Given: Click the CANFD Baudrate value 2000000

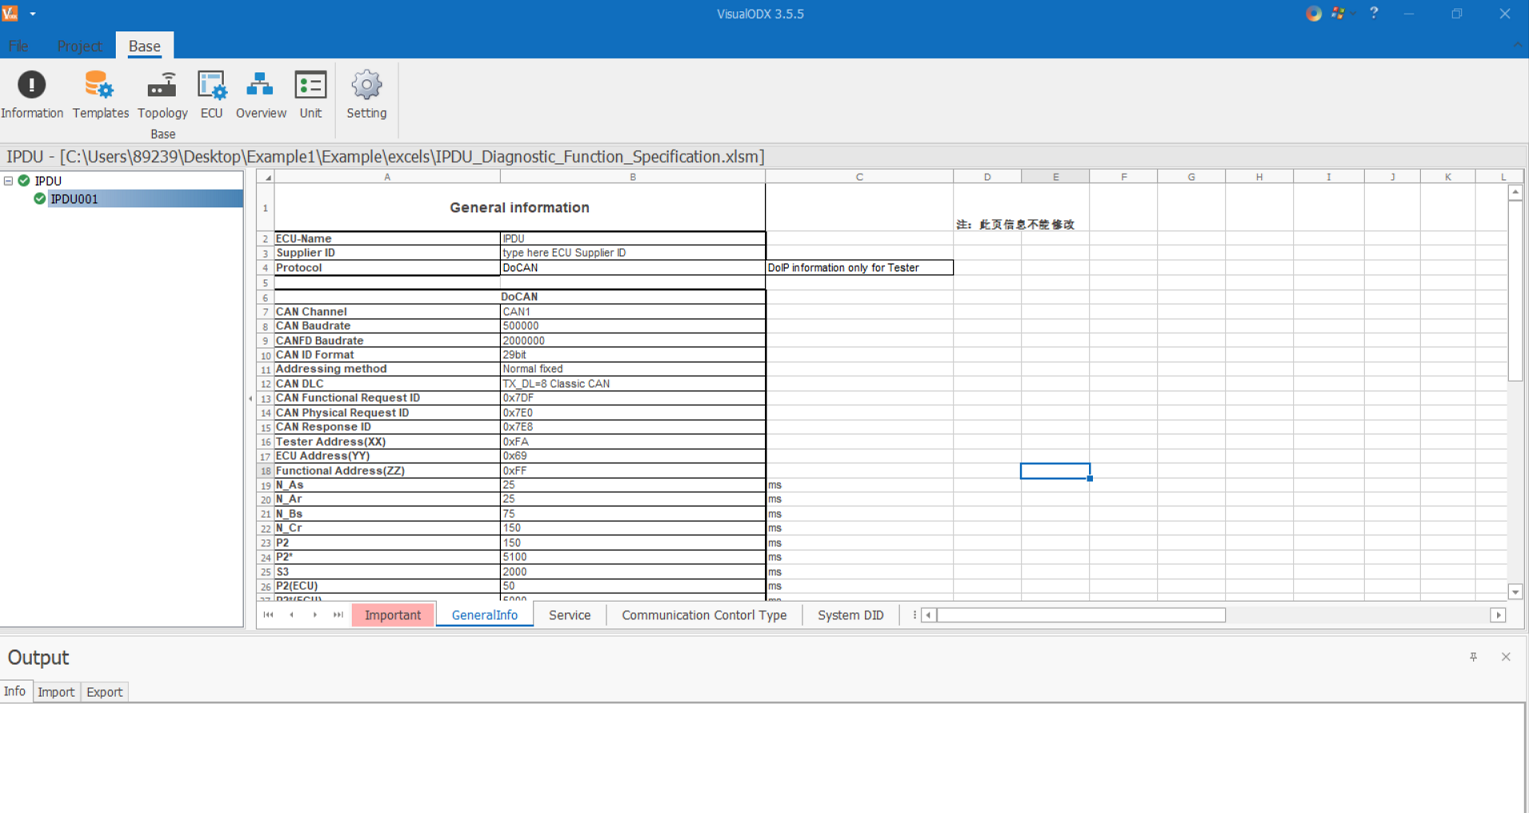Looking at the screenshot, I should (633, 341).
